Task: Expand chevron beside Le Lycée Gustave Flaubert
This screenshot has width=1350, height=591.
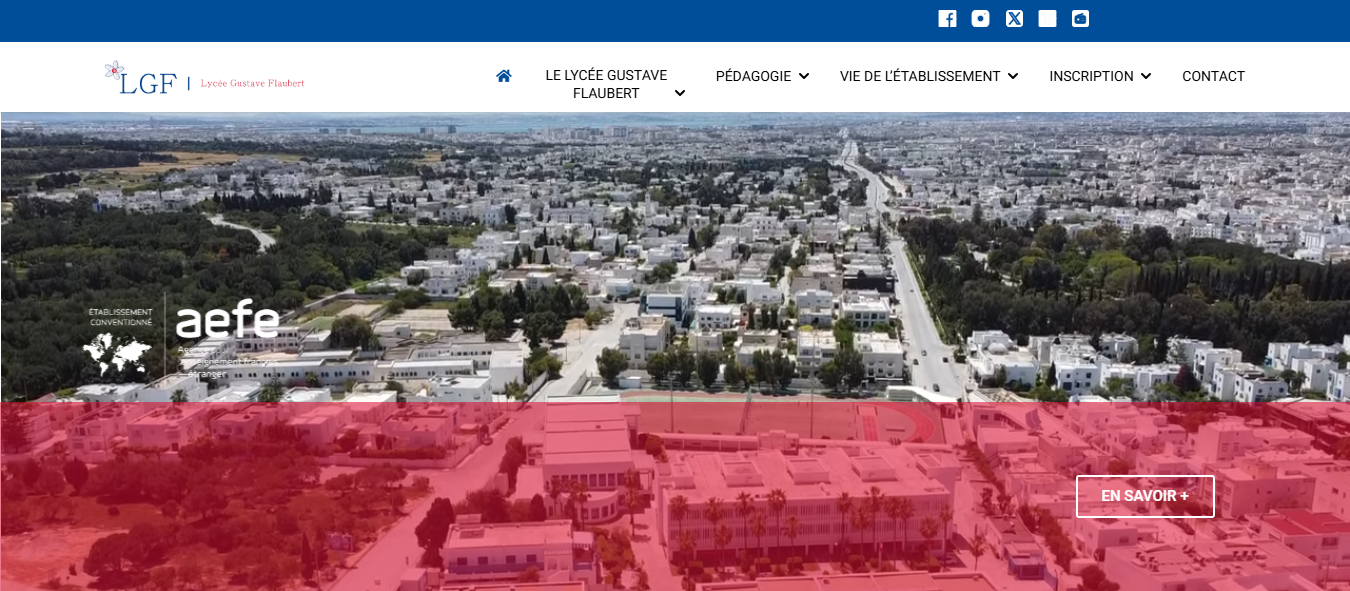Action: tap(680, 93)
